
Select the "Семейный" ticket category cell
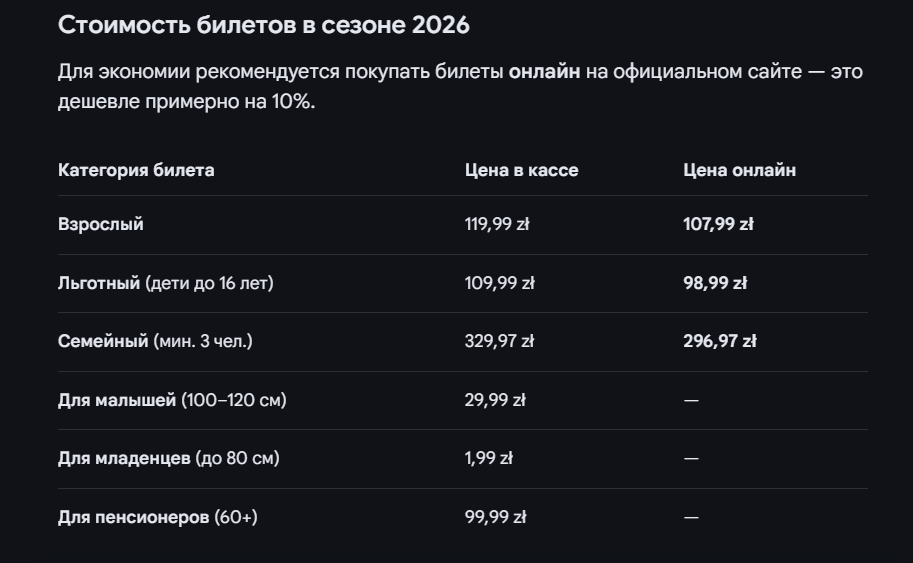155,341
